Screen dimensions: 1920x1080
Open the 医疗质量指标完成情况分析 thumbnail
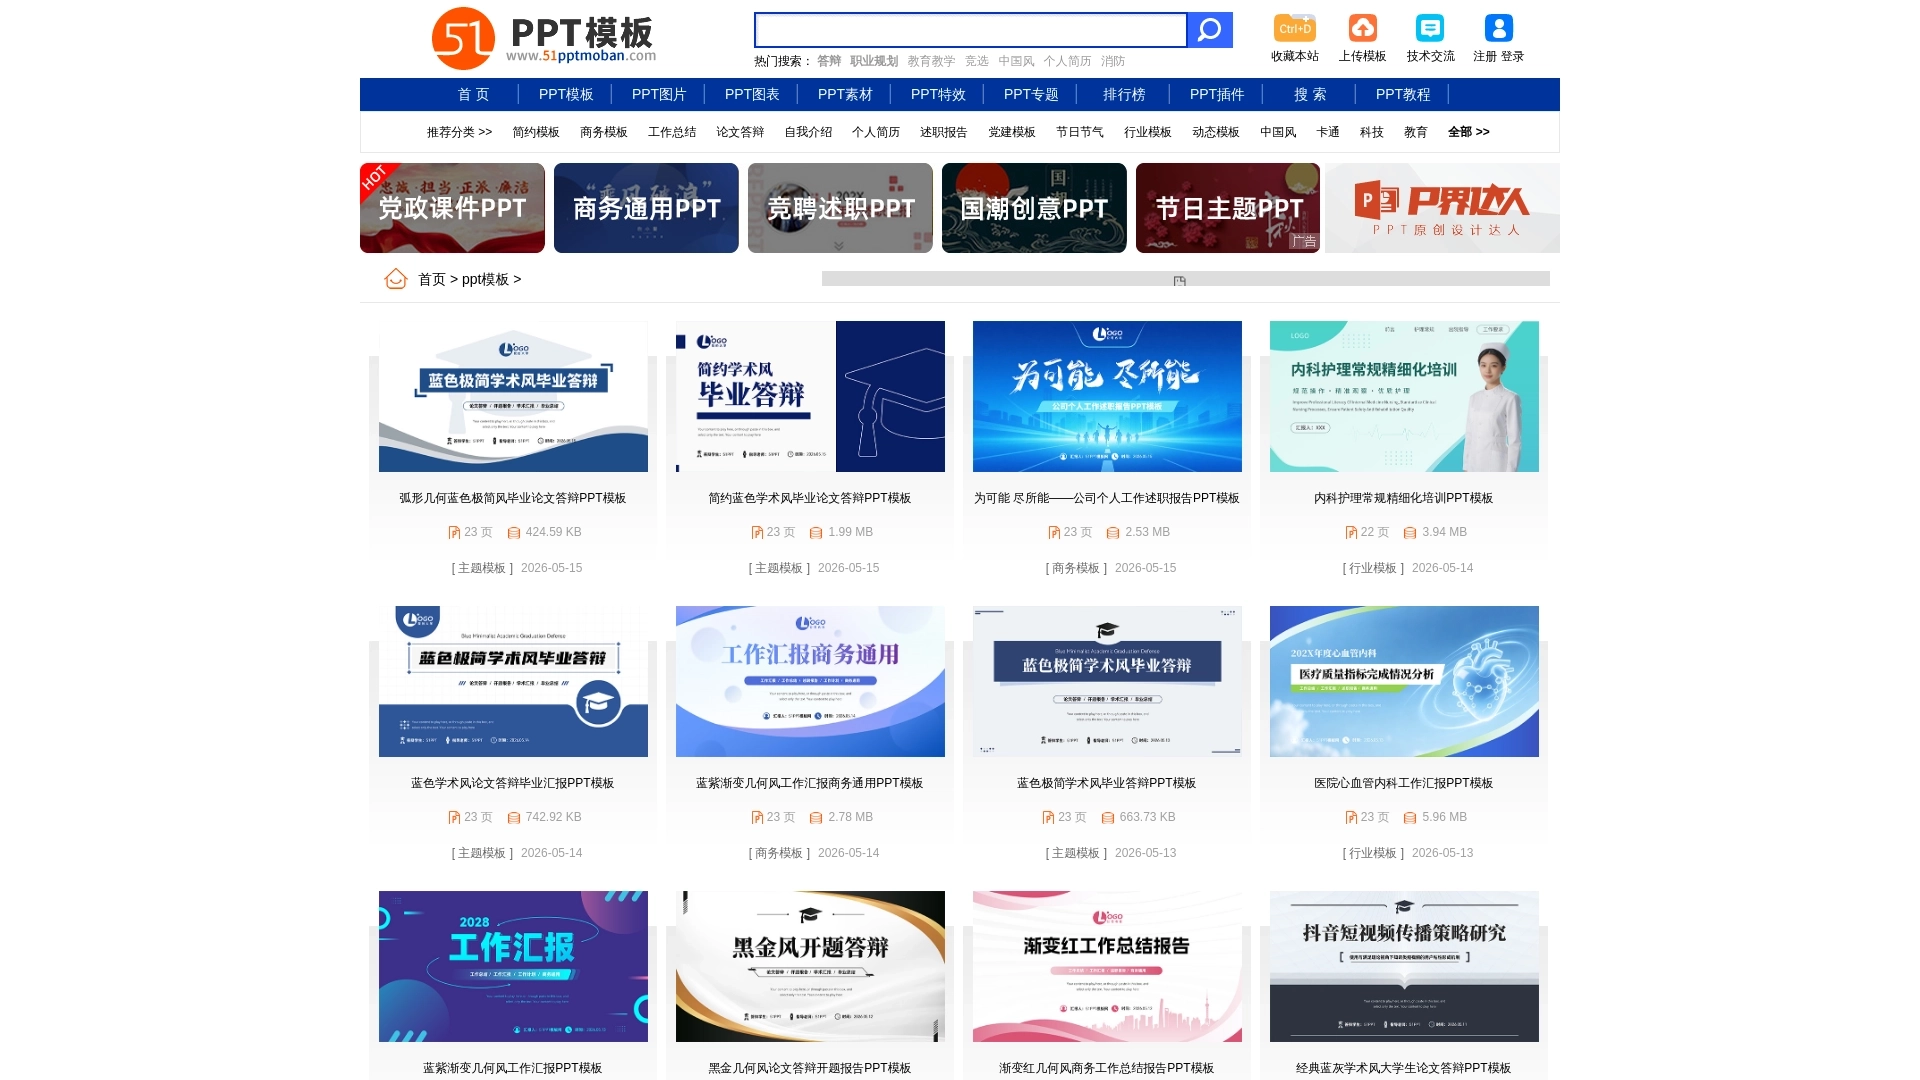tap(1404, 681)
